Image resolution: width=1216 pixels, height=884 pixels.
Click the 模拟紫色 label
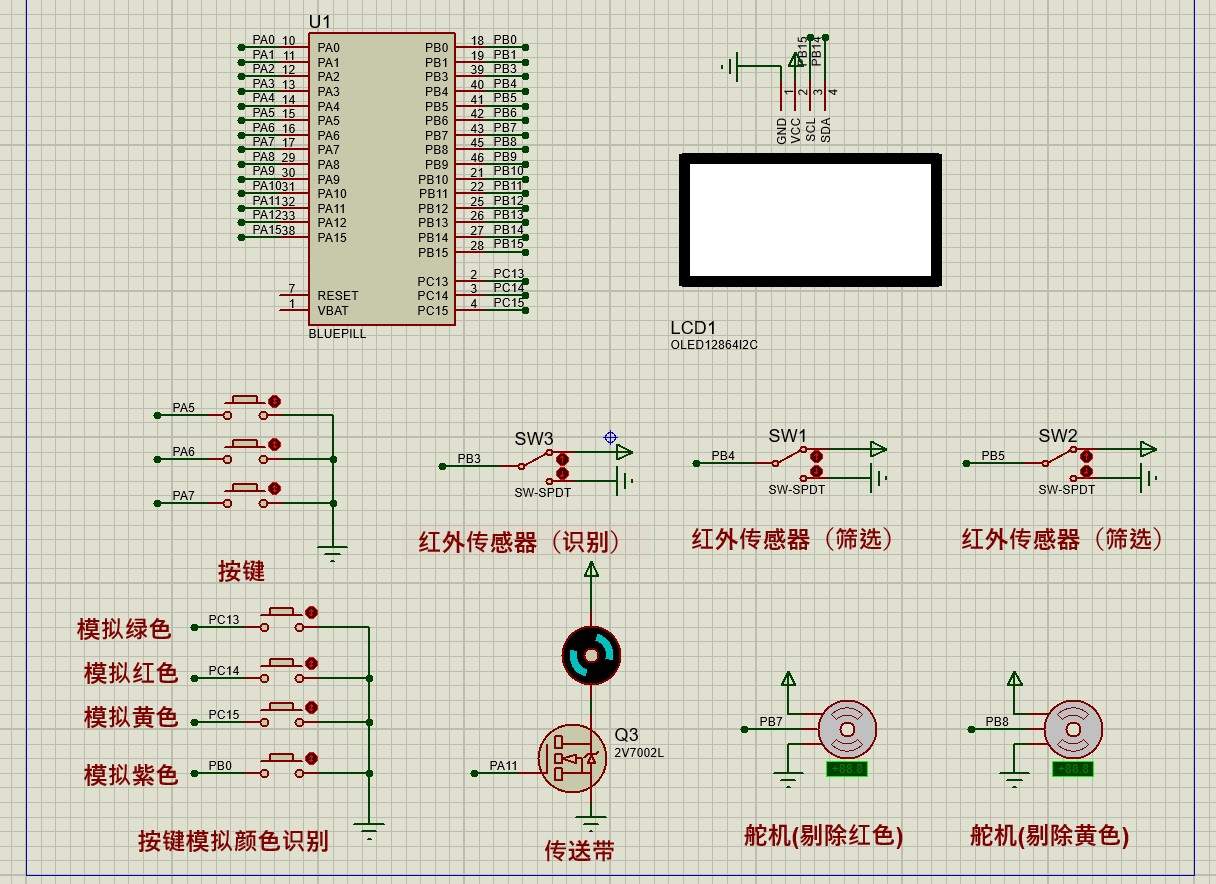[x=131, y=774]
